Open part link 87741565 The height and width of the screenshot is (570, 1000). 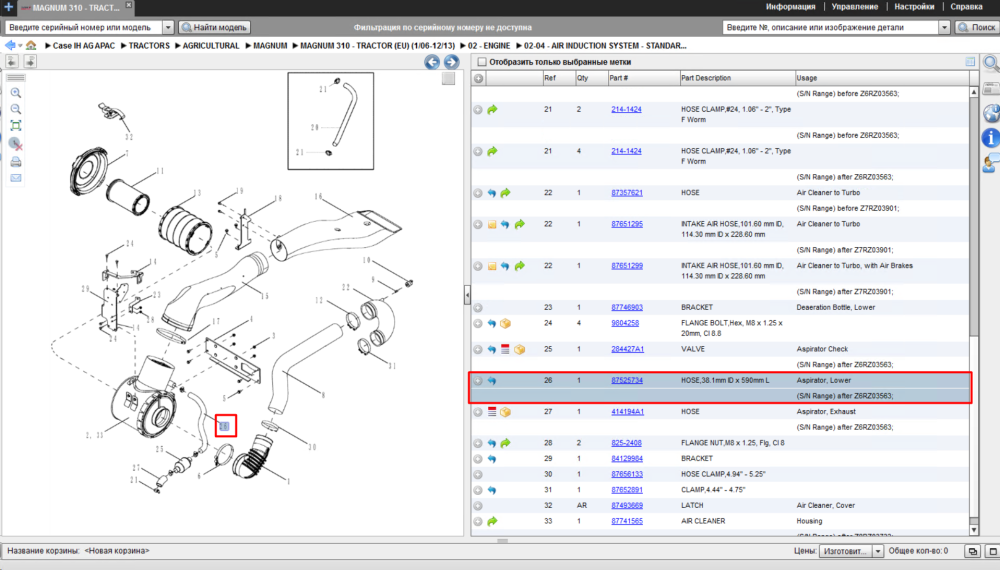click(x=626, y=522)
